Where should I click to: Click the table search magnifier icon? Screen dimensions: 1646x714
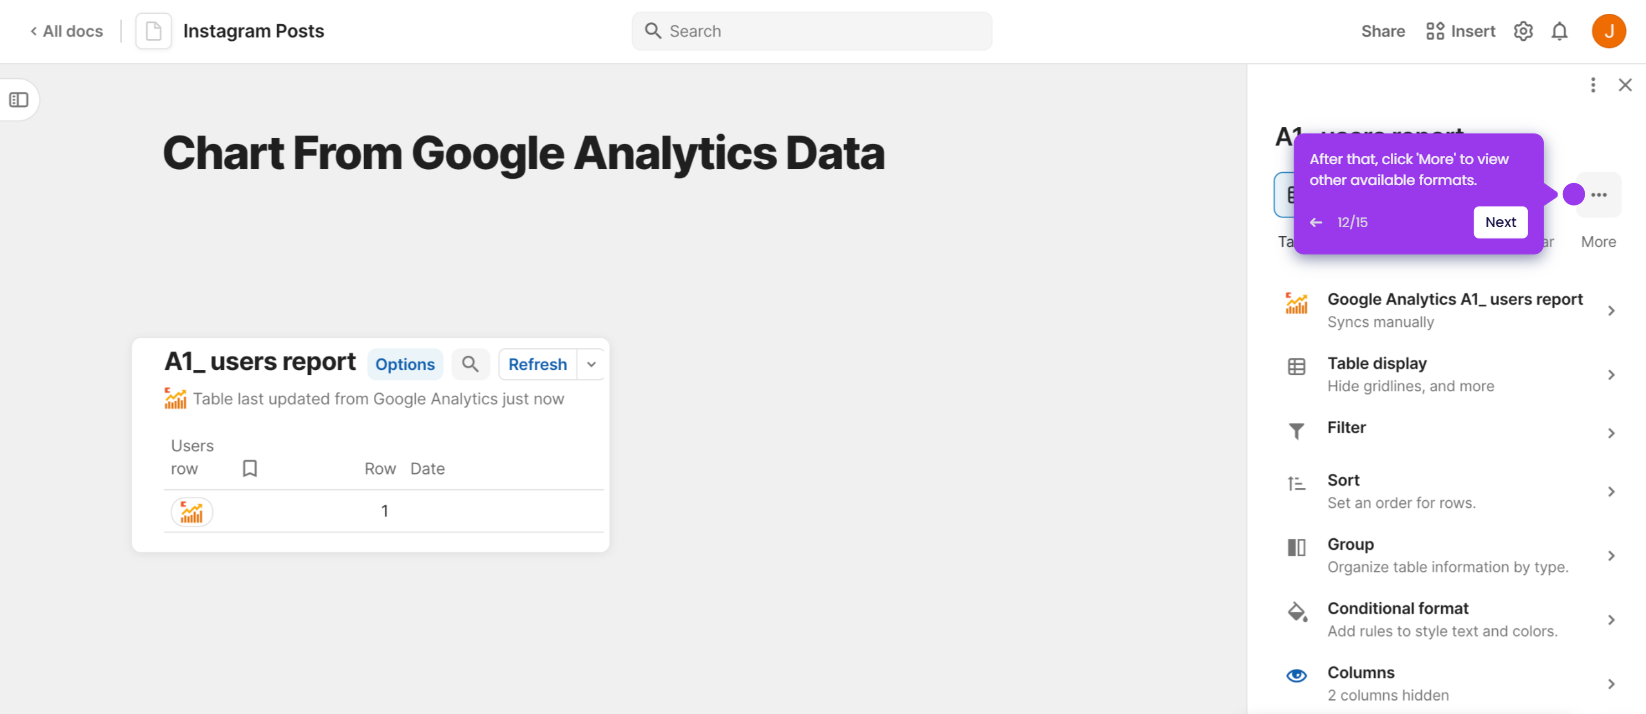pyautogui.click(x=470, y=364)
